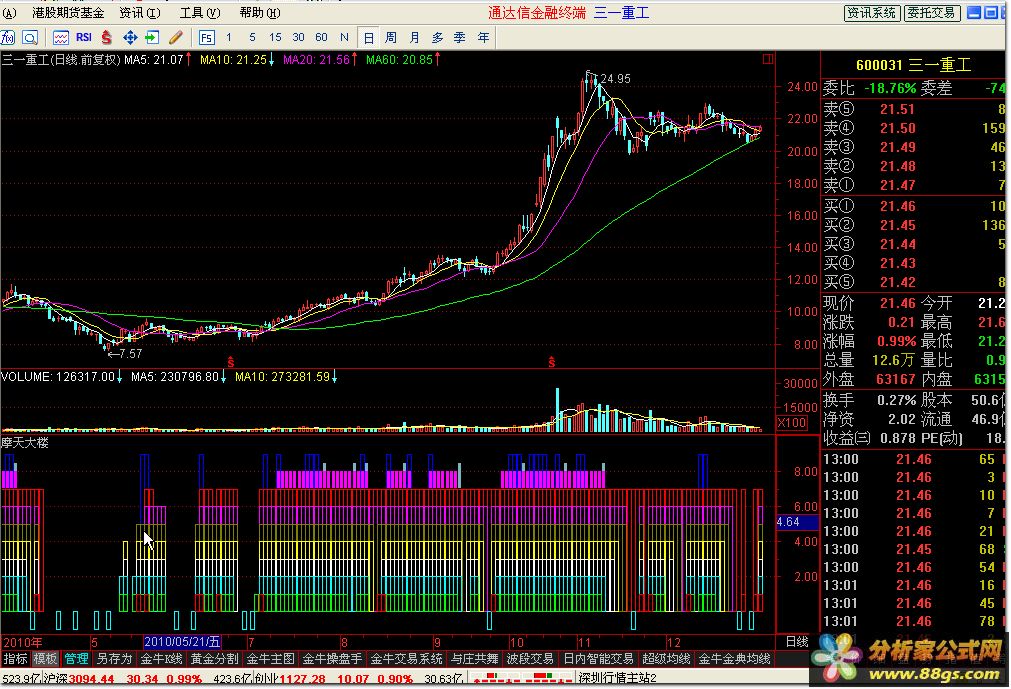
Task: Click the red S marker below the late-October candles
Action: 551,362
